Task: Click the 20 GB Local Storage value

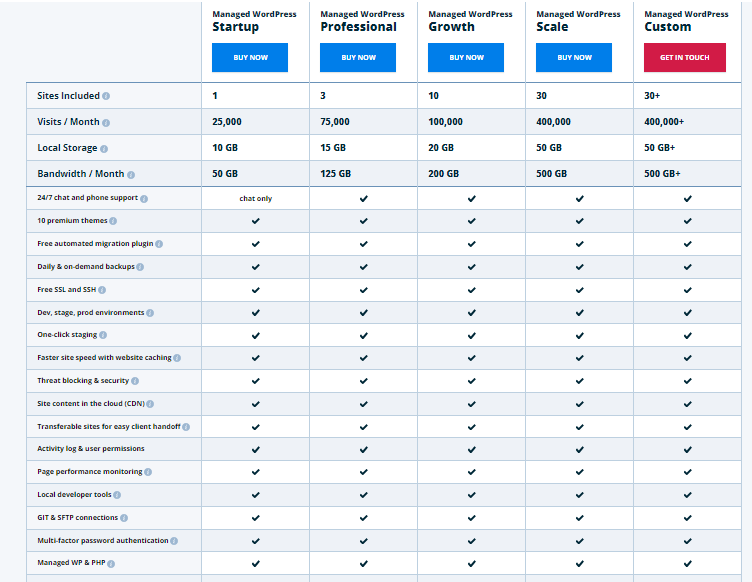Action: pos(441,148)
